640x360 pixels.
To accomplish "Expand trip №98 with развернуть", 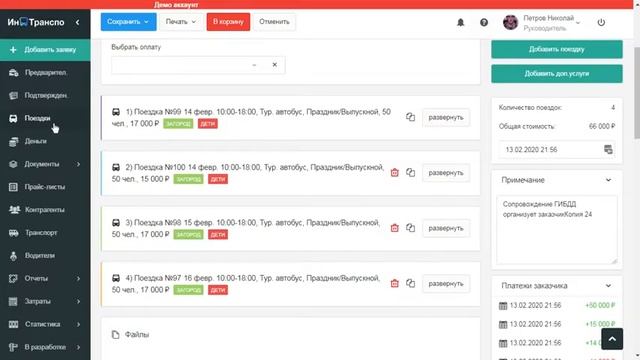I will pos(446,229).
